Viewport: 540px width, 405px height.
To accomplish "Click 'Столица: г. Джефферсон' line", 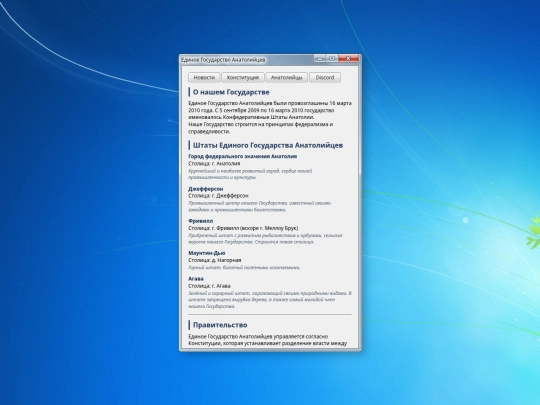I will pos(218,196).
